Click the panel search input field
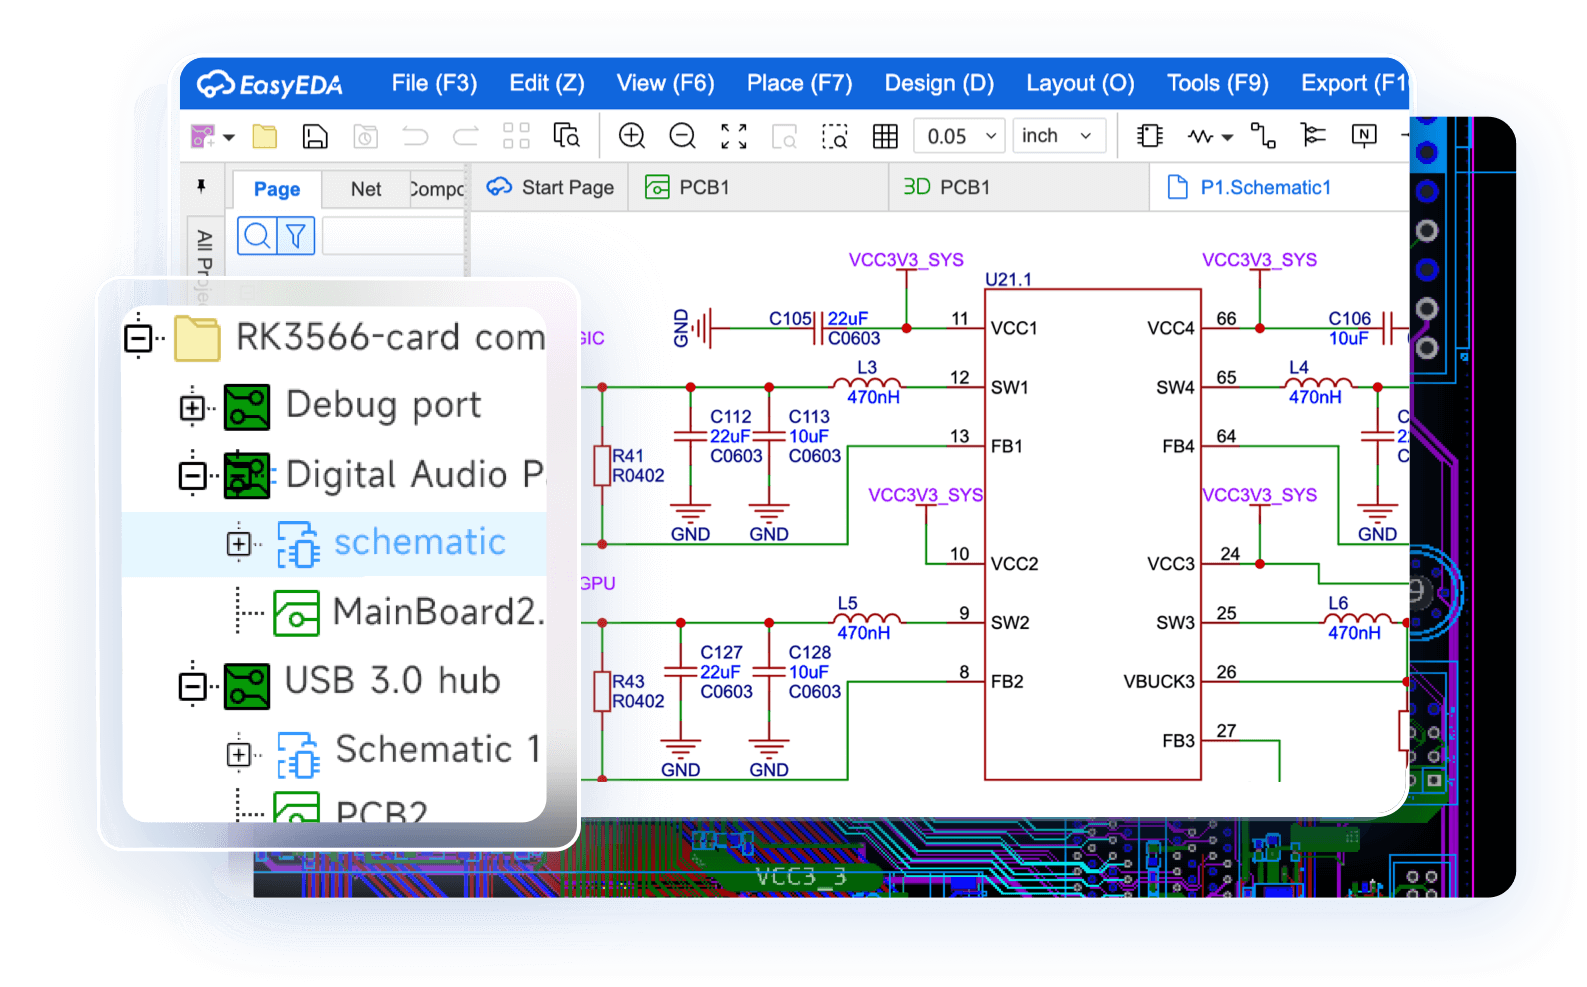 pos(392,237)
